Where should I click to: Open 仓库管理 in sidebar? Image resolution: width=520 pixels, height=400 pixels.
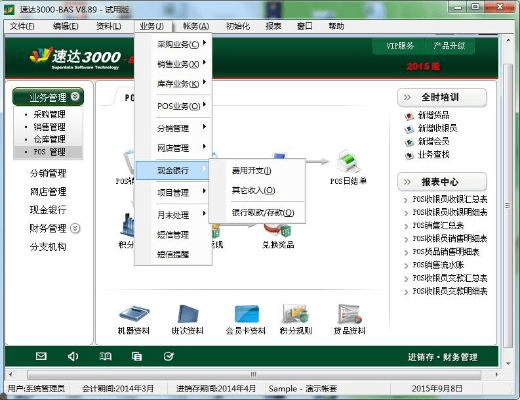point(49,139)
